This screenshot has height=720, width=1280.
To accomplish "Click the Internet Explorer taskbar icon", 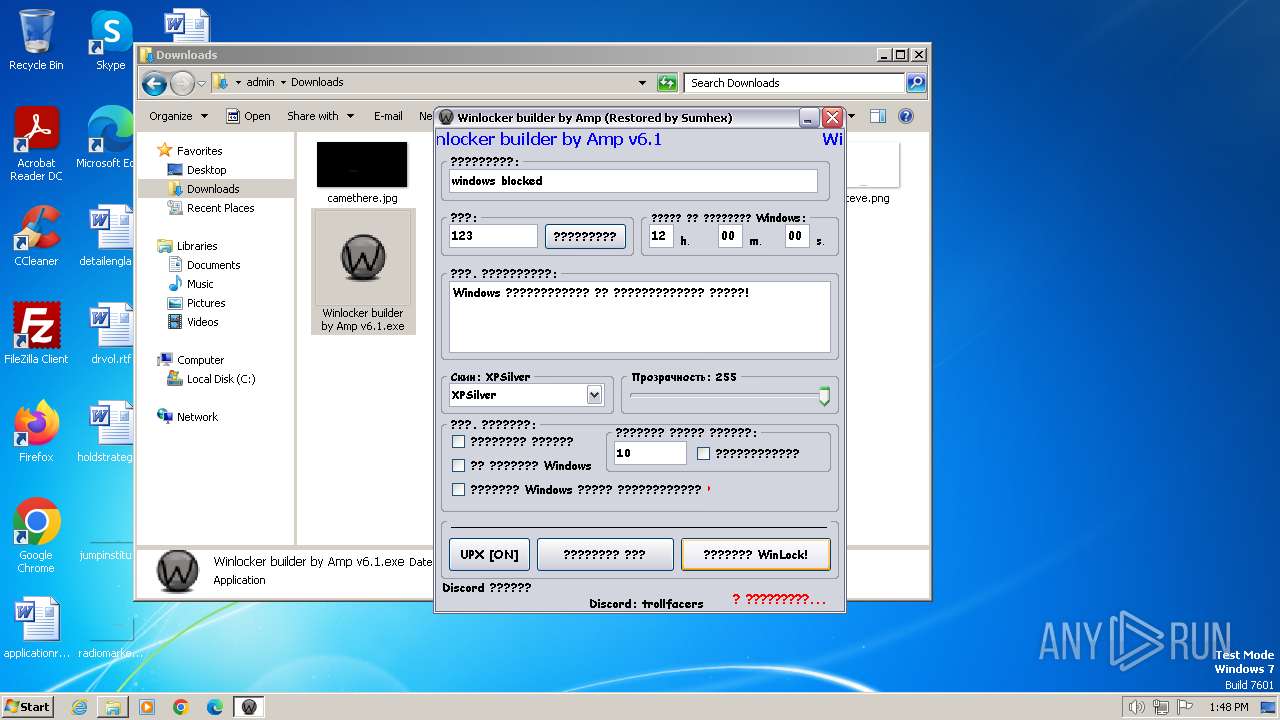I will tap(79, 707).
